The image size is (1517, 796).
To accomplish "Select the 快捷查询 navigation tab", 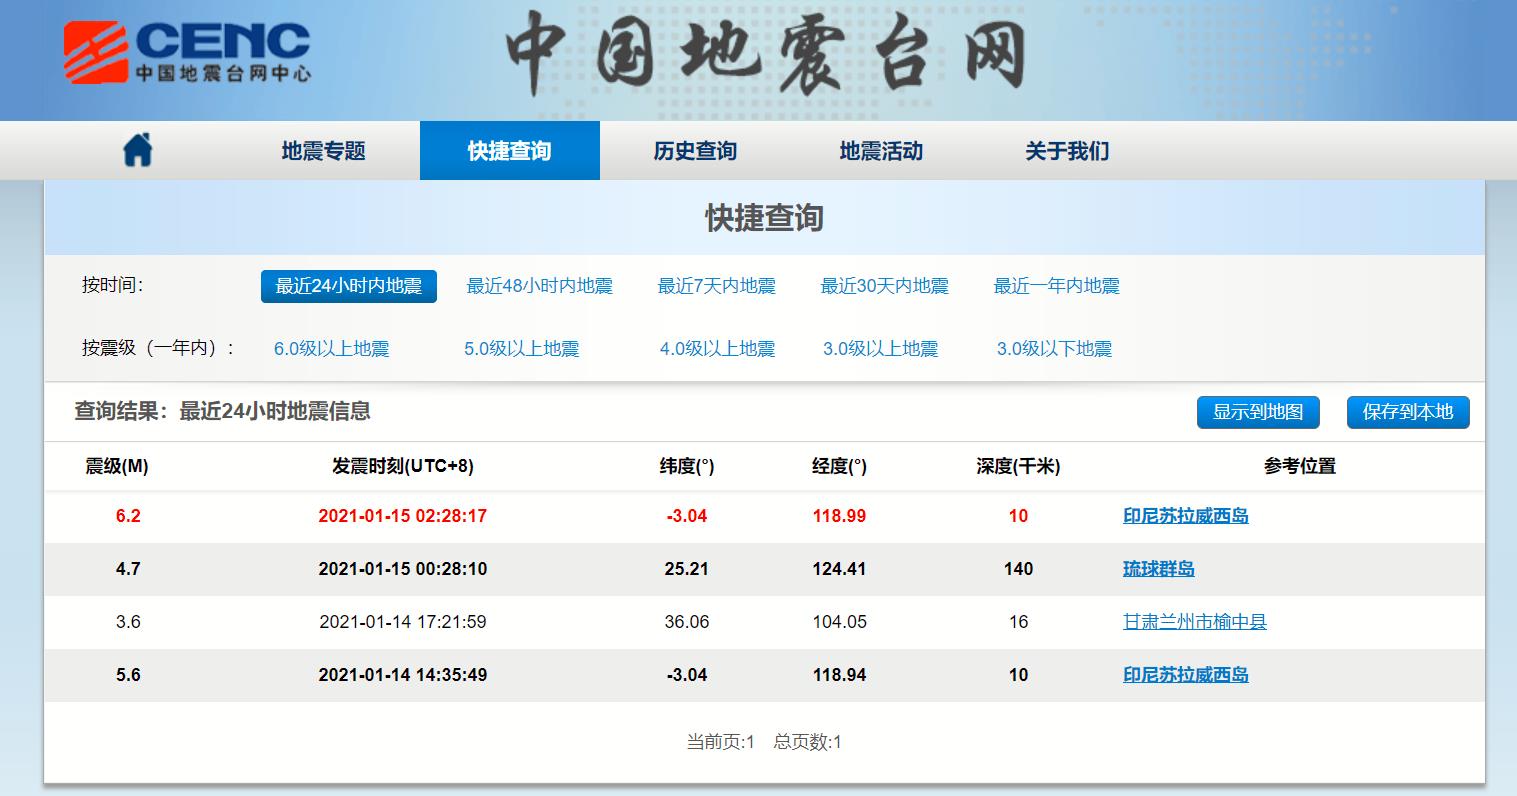I will pos(509,151).
